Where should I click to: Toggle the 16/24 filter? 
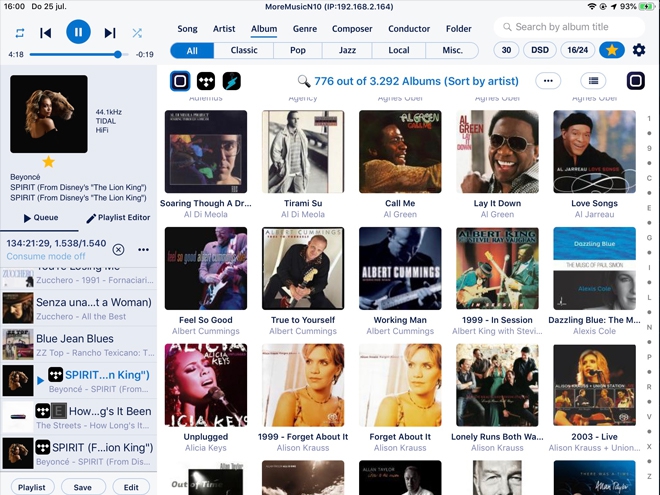[578, 50]
